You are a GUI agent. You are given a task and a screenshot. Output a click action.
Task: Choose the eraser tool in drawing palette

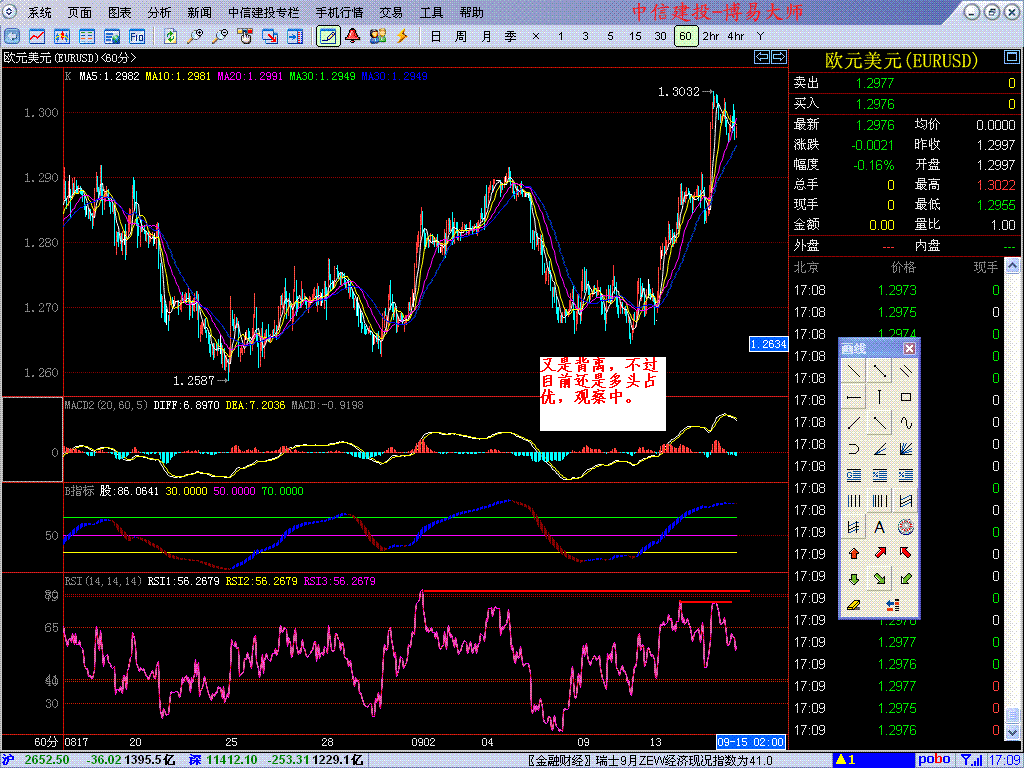coord(853,605)
